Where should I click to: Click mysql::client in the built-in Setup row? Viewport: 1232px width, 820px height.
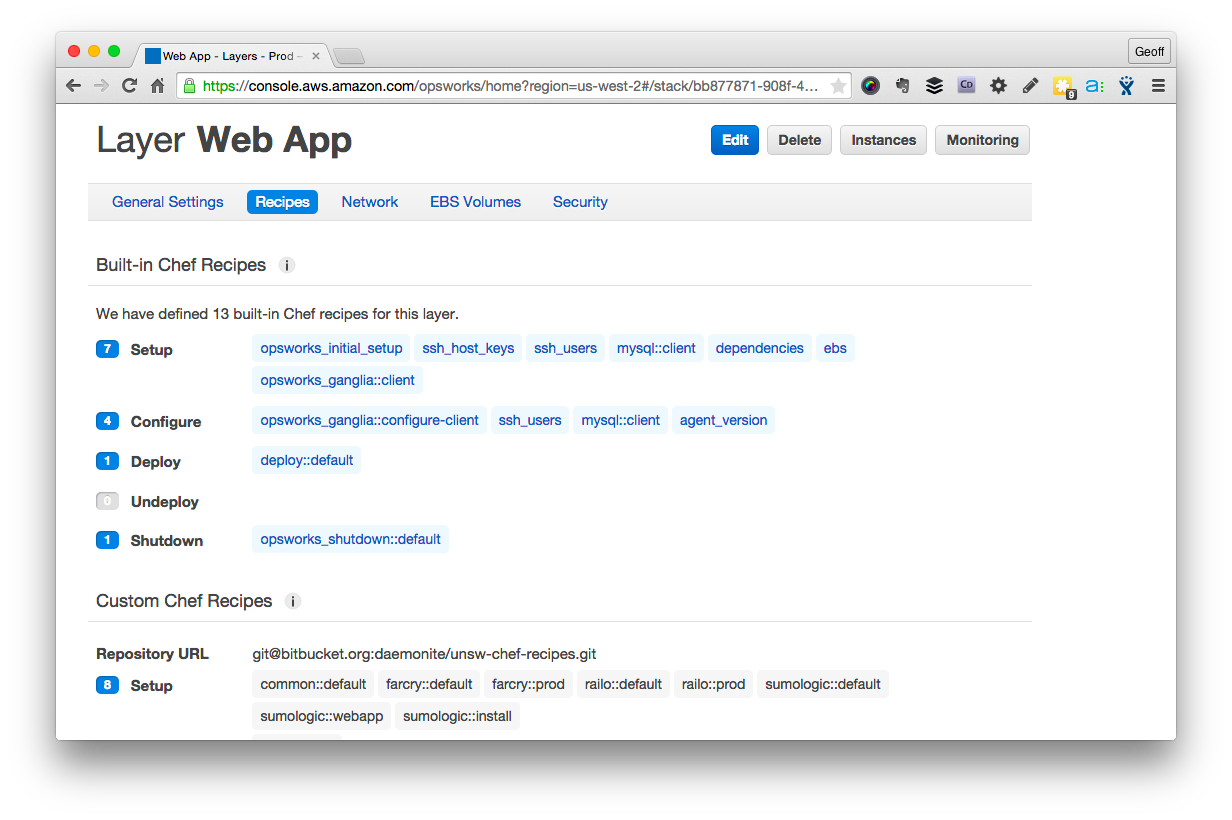click(x=656, y=348)
